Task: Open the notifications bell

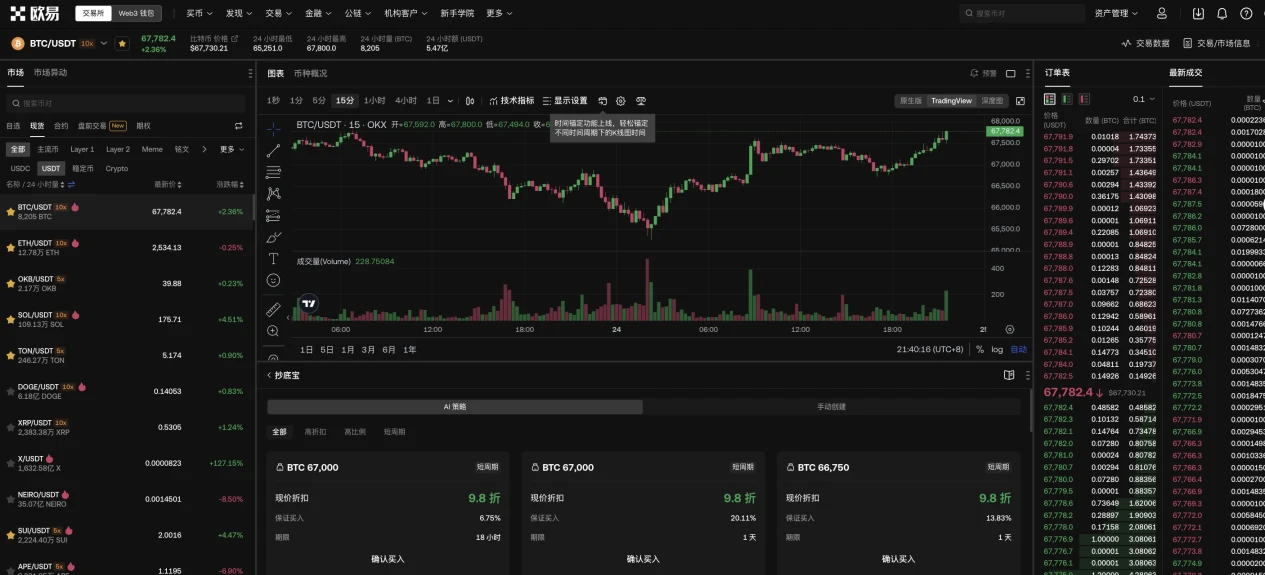Action: coord(1222,14)
